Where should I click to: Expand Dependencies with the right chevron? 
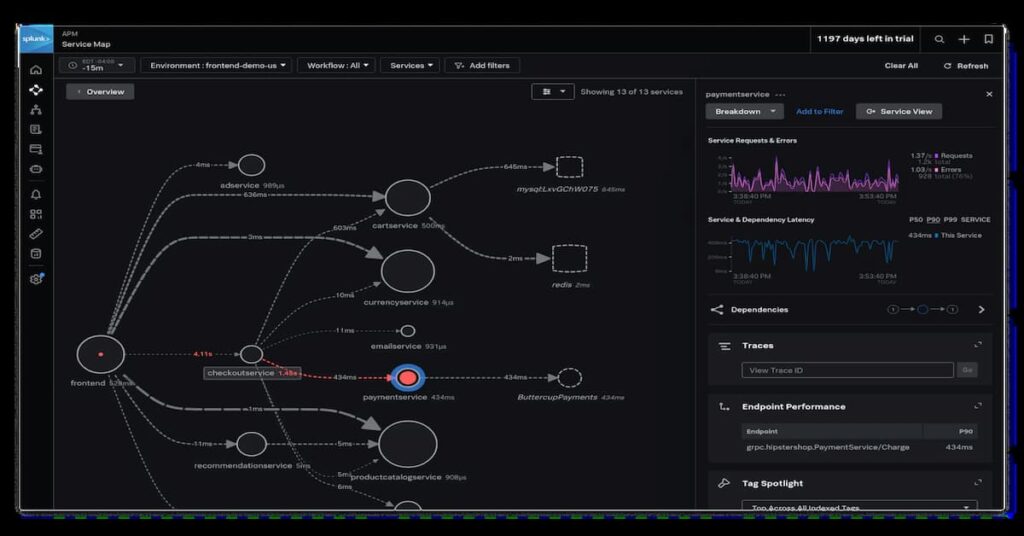[981, 309]
